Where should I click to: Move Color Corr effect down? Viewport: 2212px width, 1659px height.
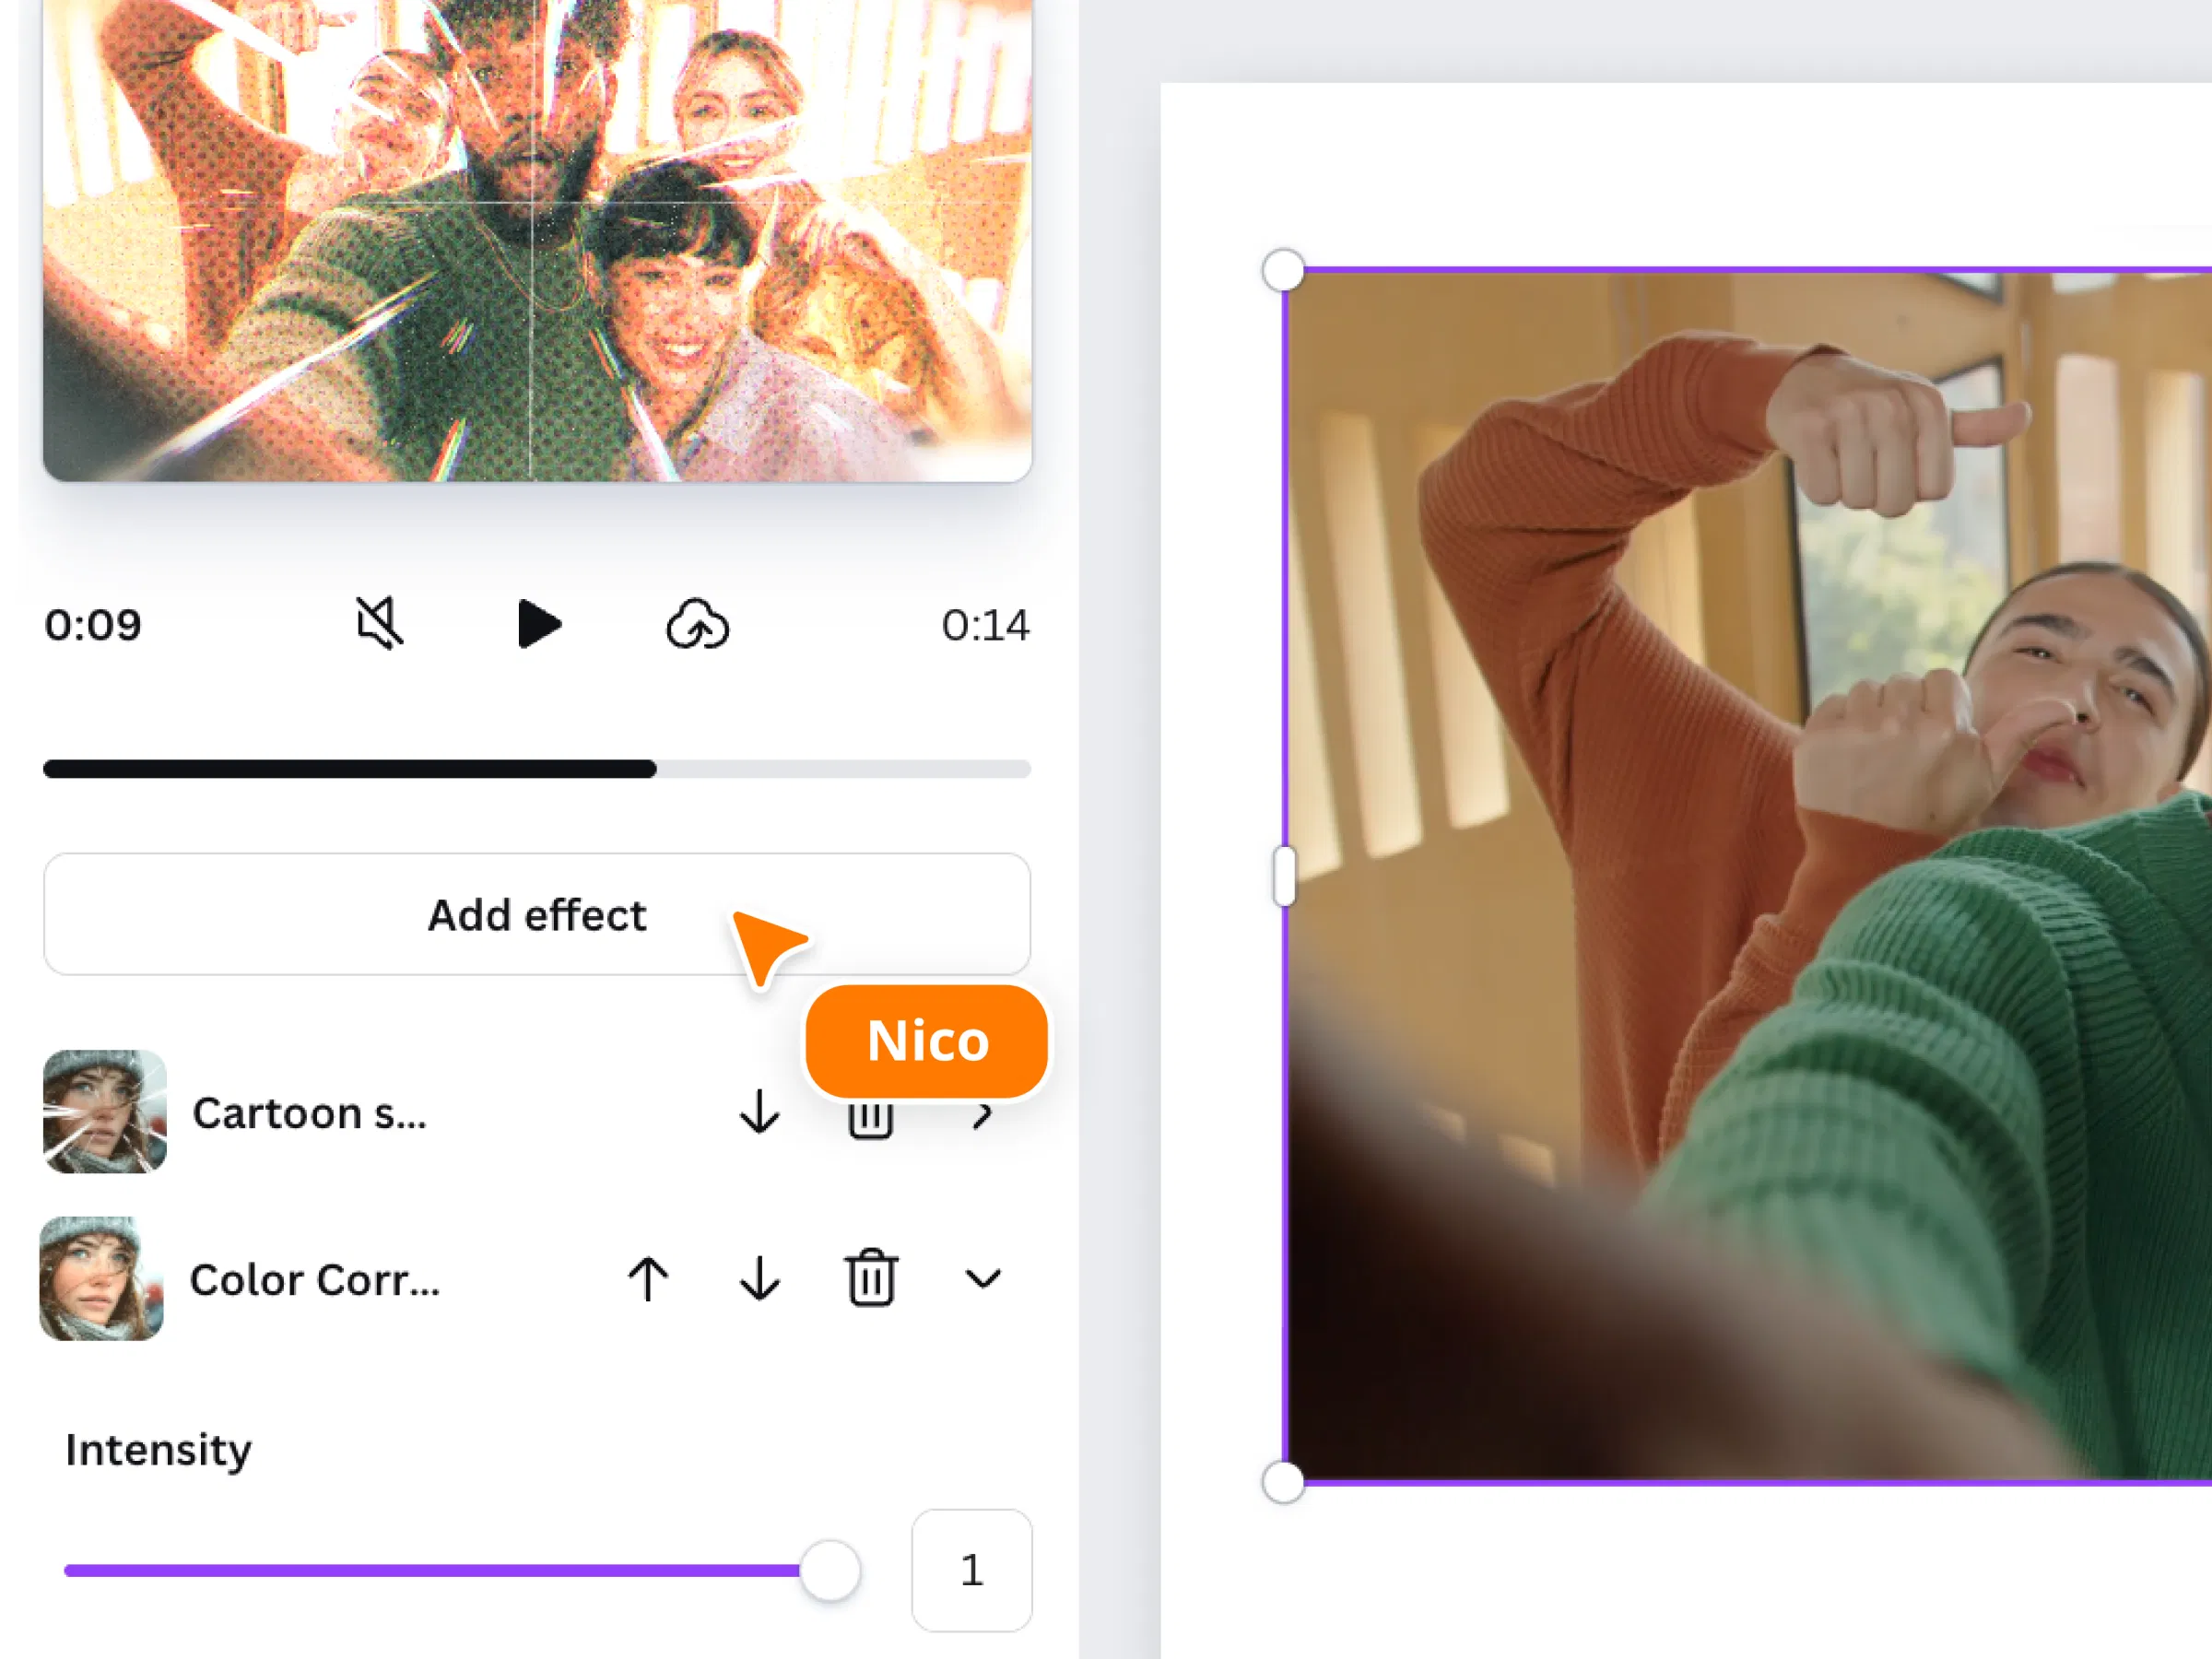tap(759, 1279)
